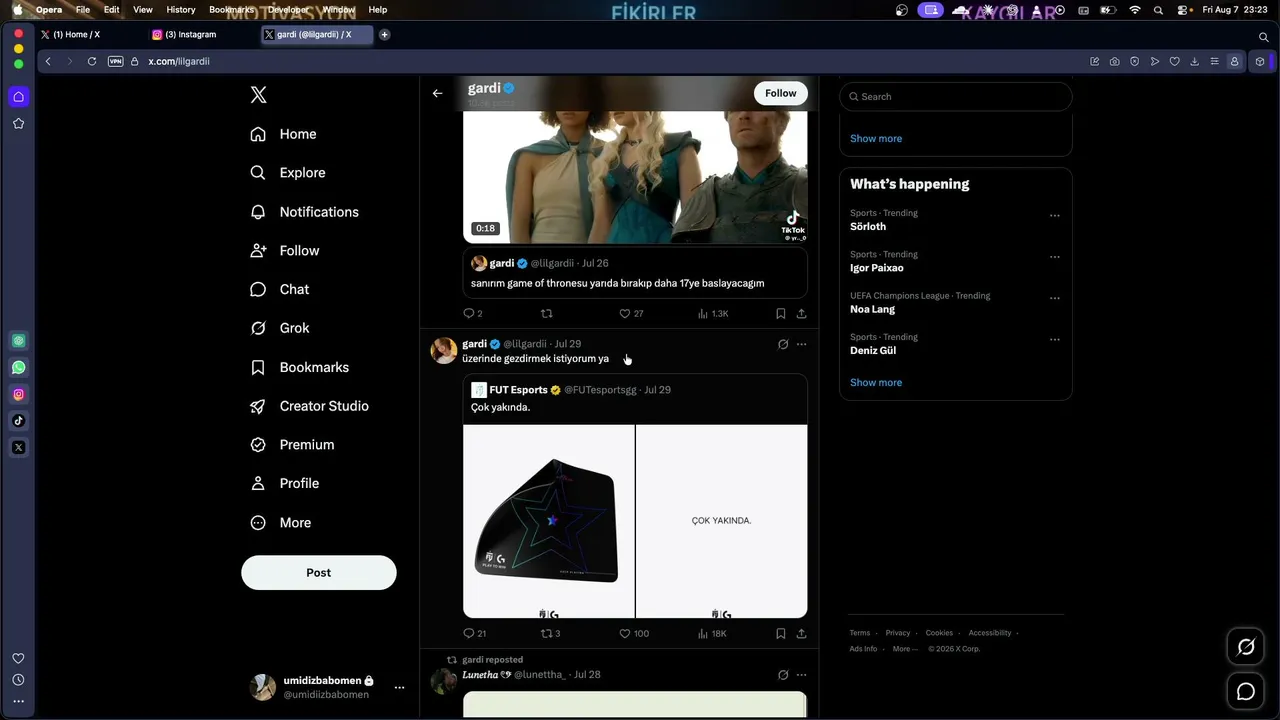The height and width of the screenshot is (720, 1280).
Task: Open more options for the Deniz Gül trend
Action: coord(1054,340)
